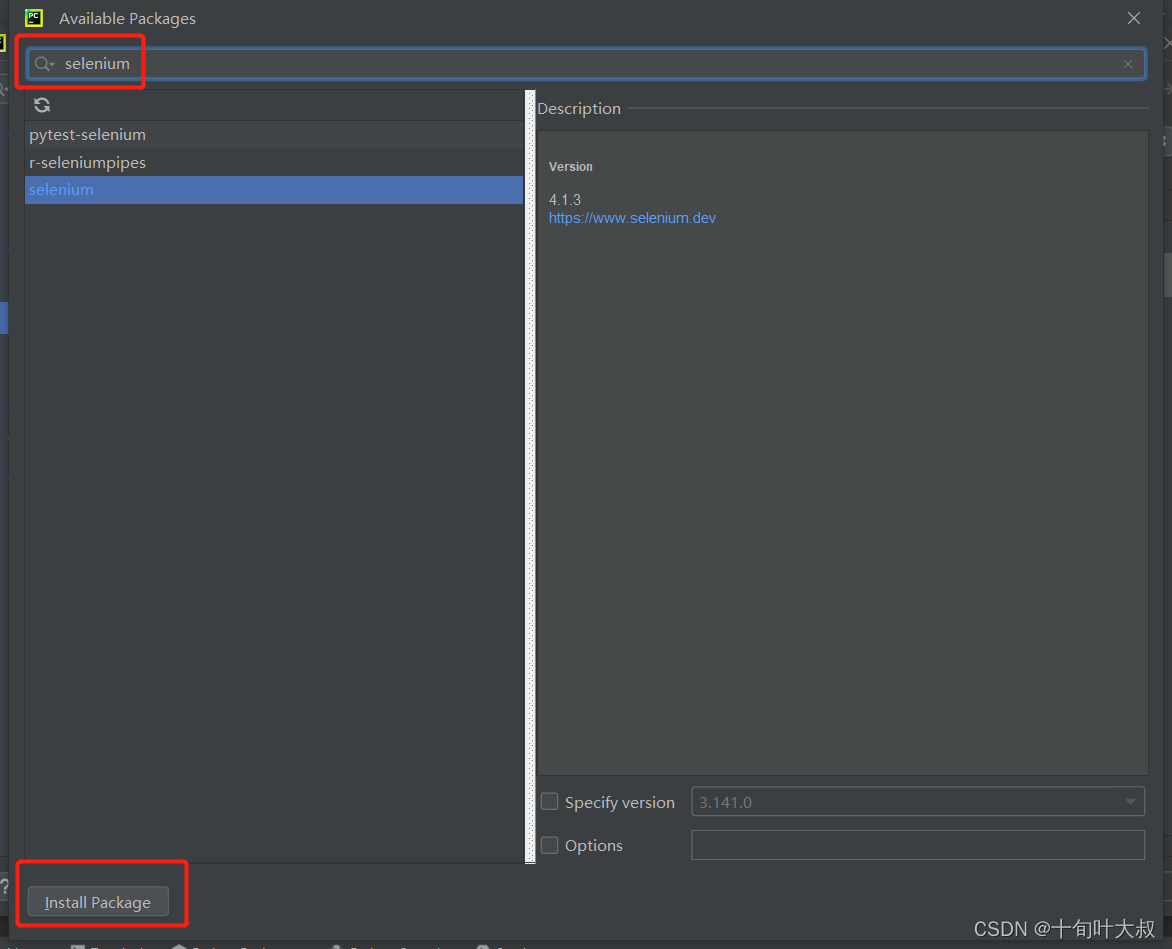
Task: Click the vertical splitter between list and description
Action: tap(530, 477)
